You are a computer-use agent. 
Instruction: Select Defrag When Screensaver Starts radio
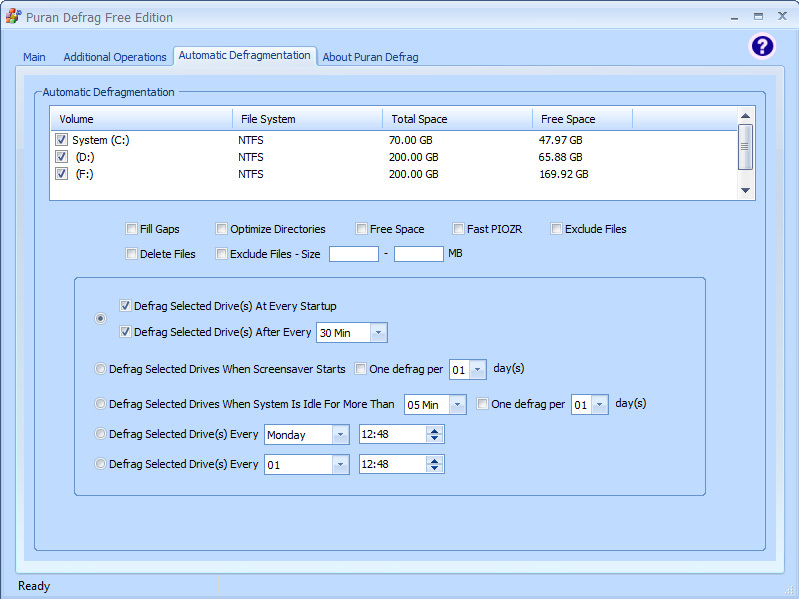click(100, 368)
